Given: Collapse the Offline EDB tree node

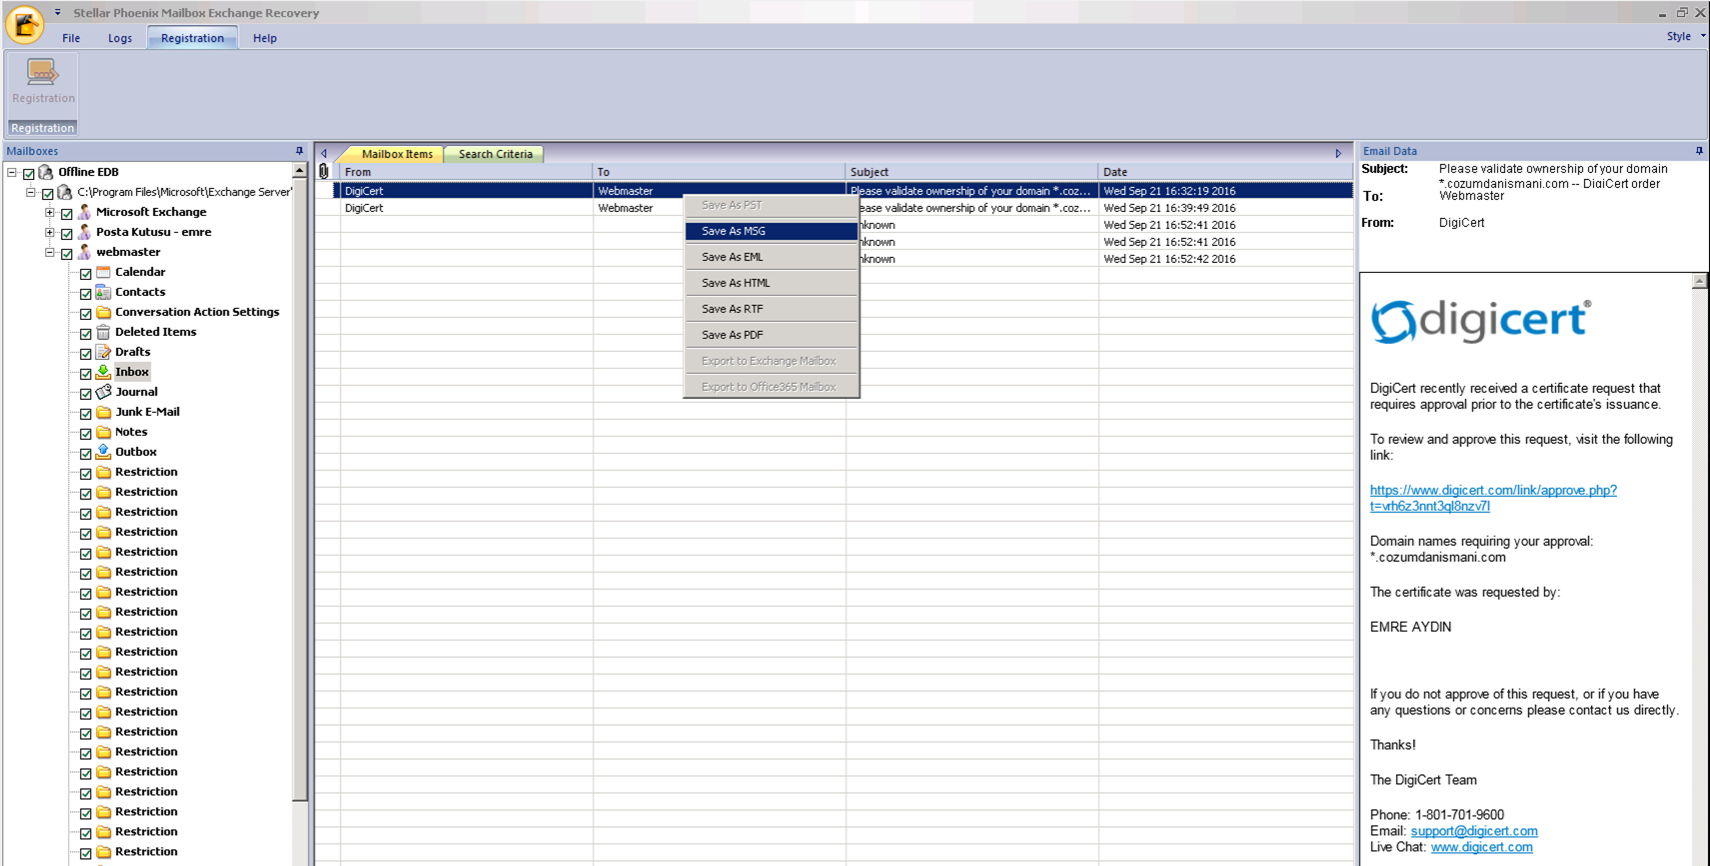Looking at the screenshot, I should pos(12,172).
